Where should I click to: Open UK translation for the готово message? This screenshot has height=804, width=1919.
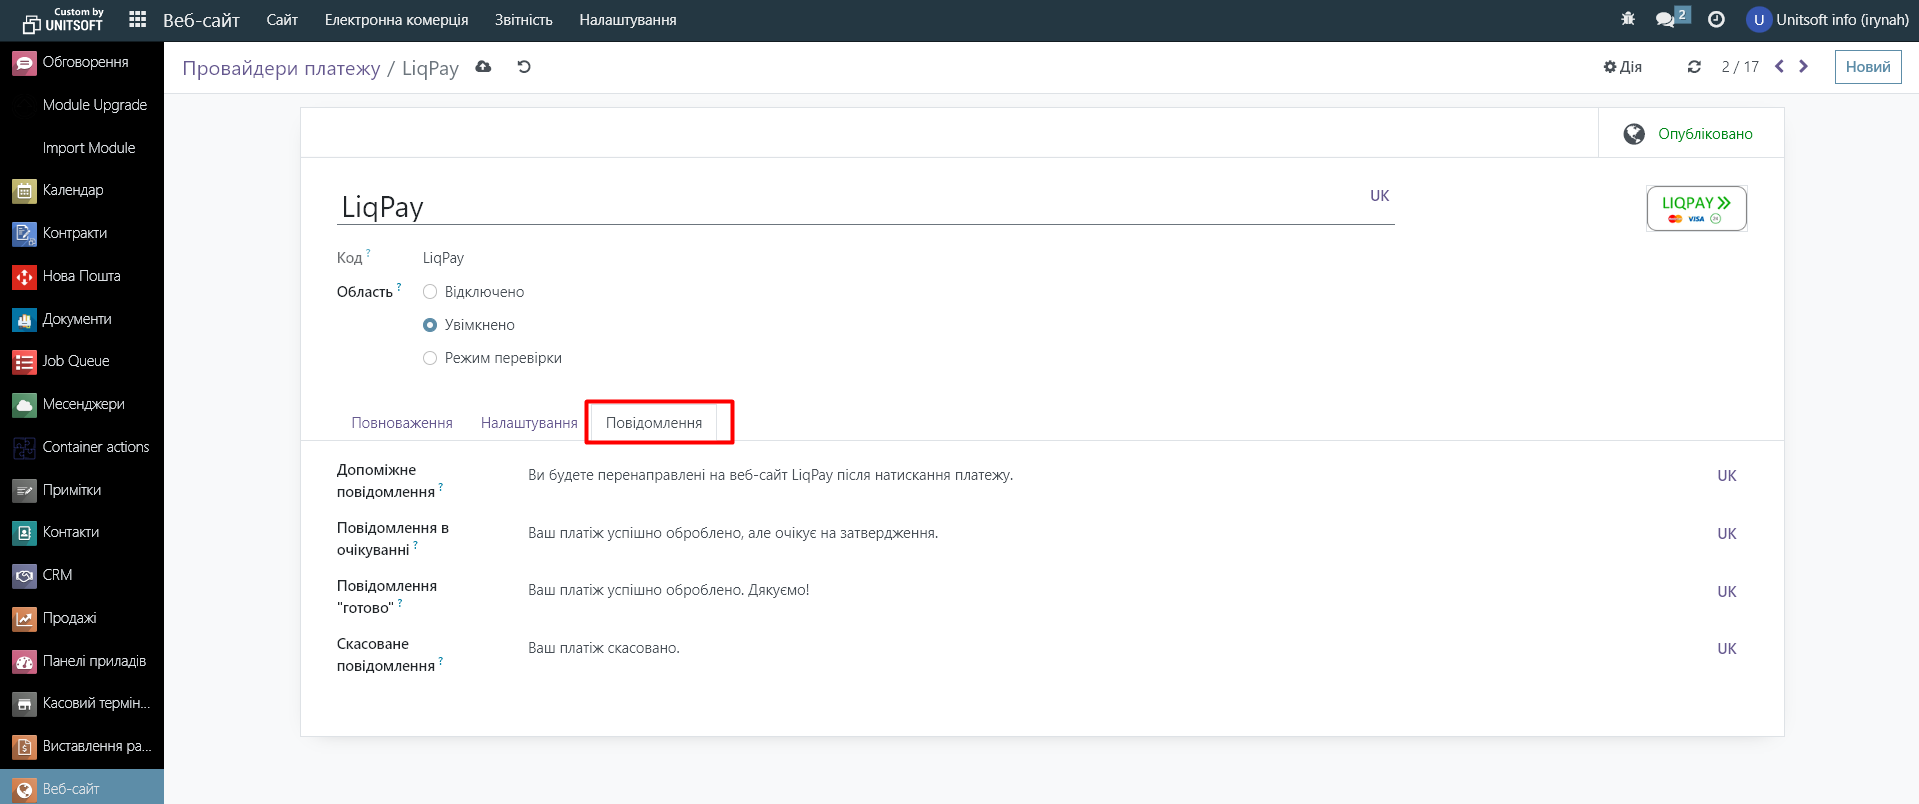(x=1727, y=592)
